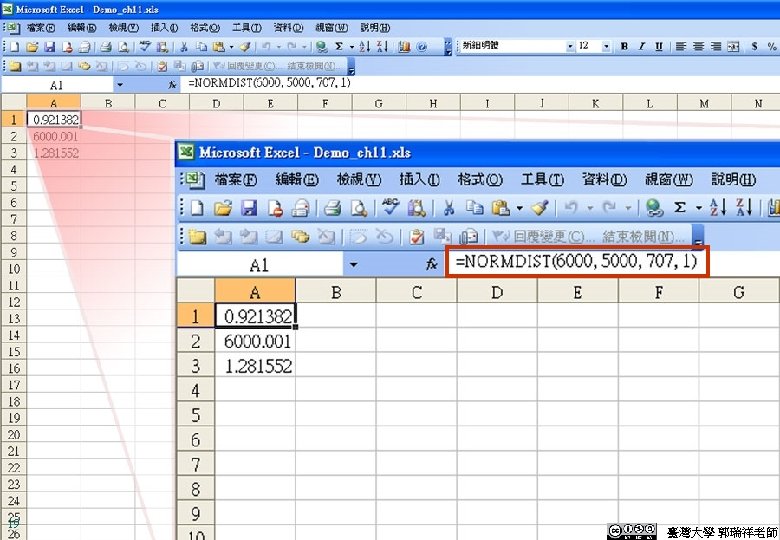Toggle Bold formatting button
The height and width of the screenshot is (540, 780).
[624, 46]
